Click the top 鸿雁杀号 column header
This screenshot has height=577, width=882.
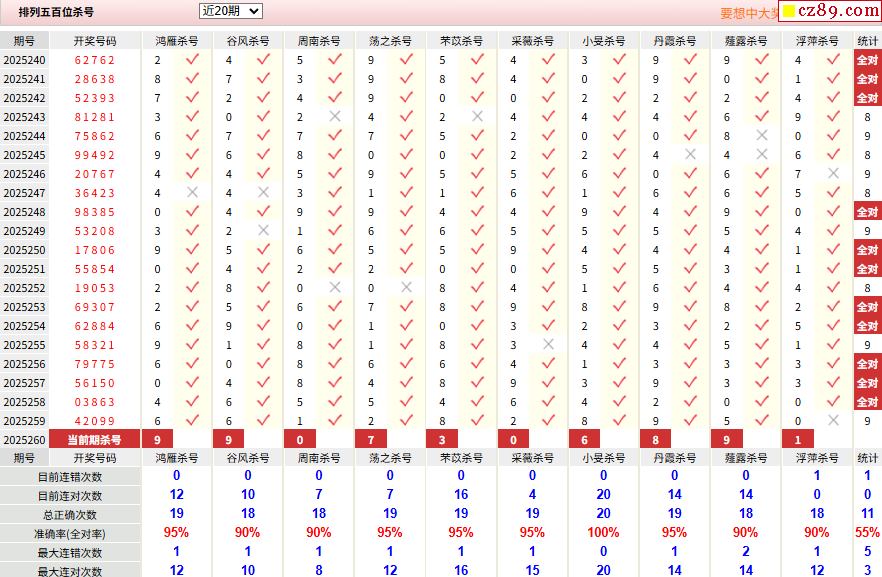click(177, 40)
